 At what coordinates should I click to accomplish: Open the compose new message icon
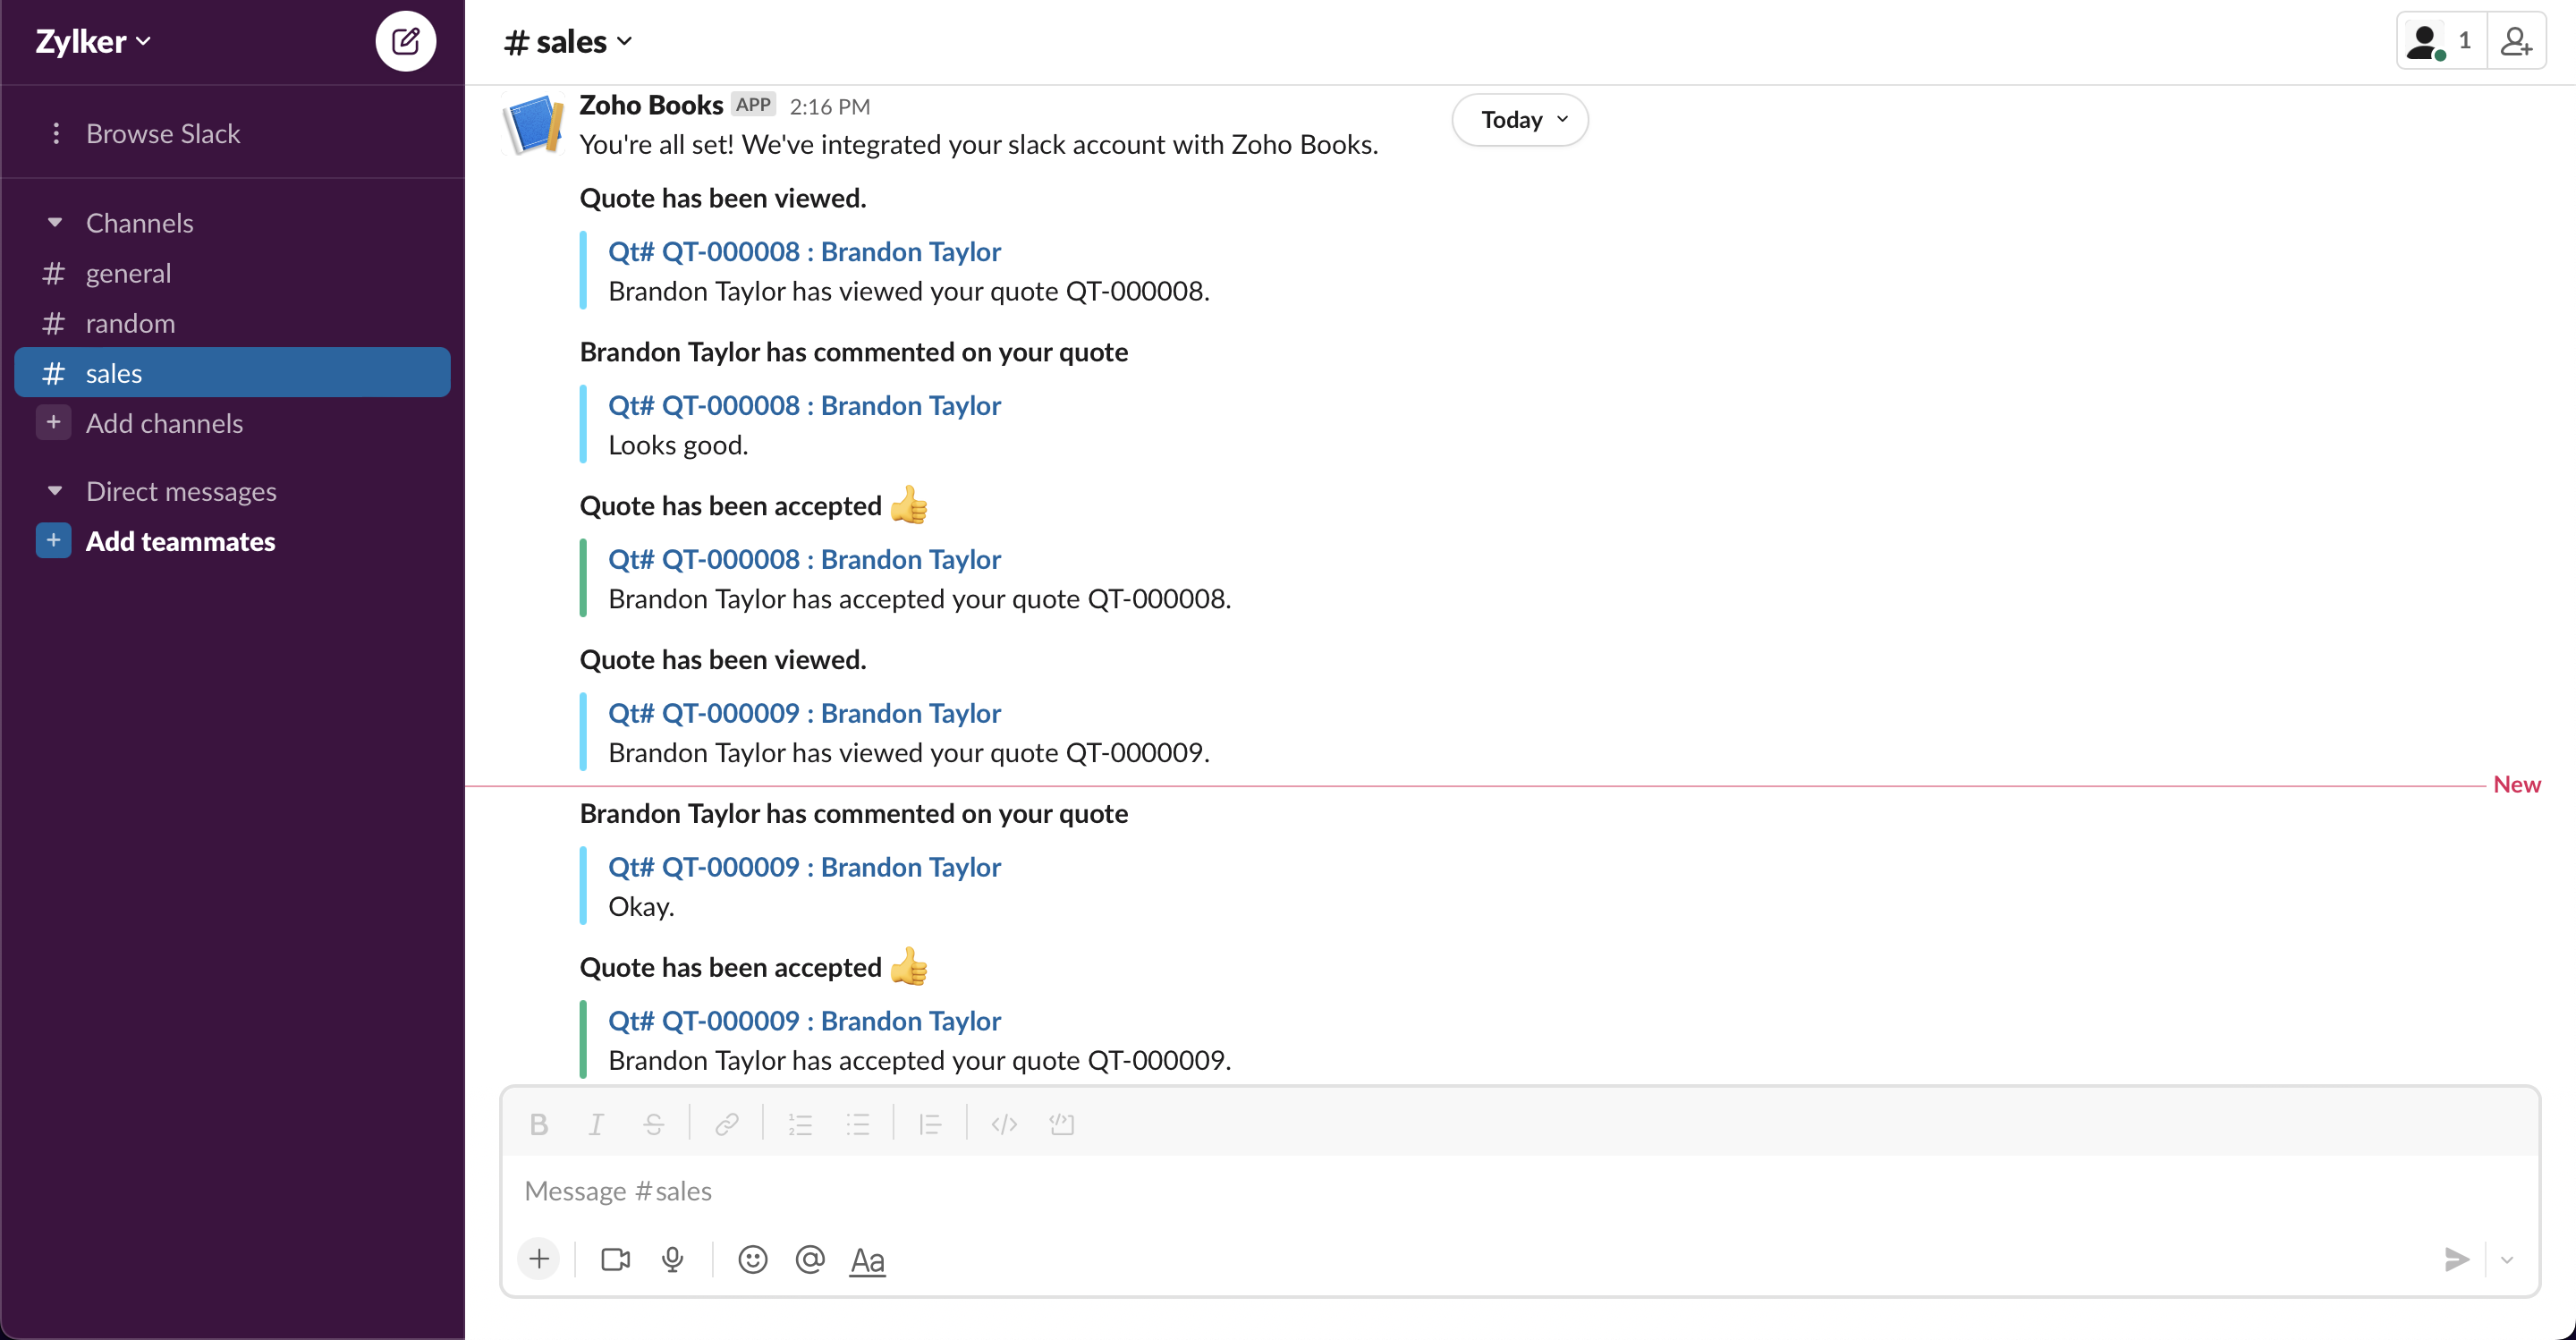tap(406, 41)
